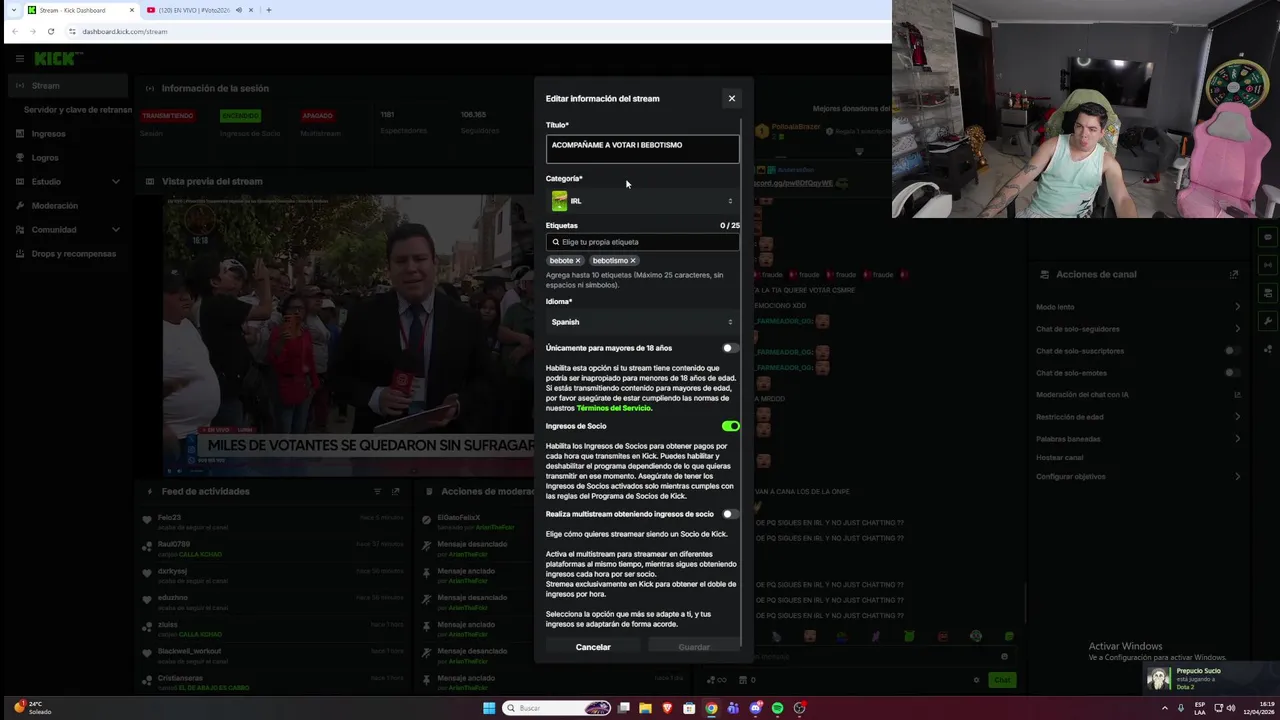The image size is (1280, 720).
Task: Open a new browser tab
Action: click(x=268, y=10)
